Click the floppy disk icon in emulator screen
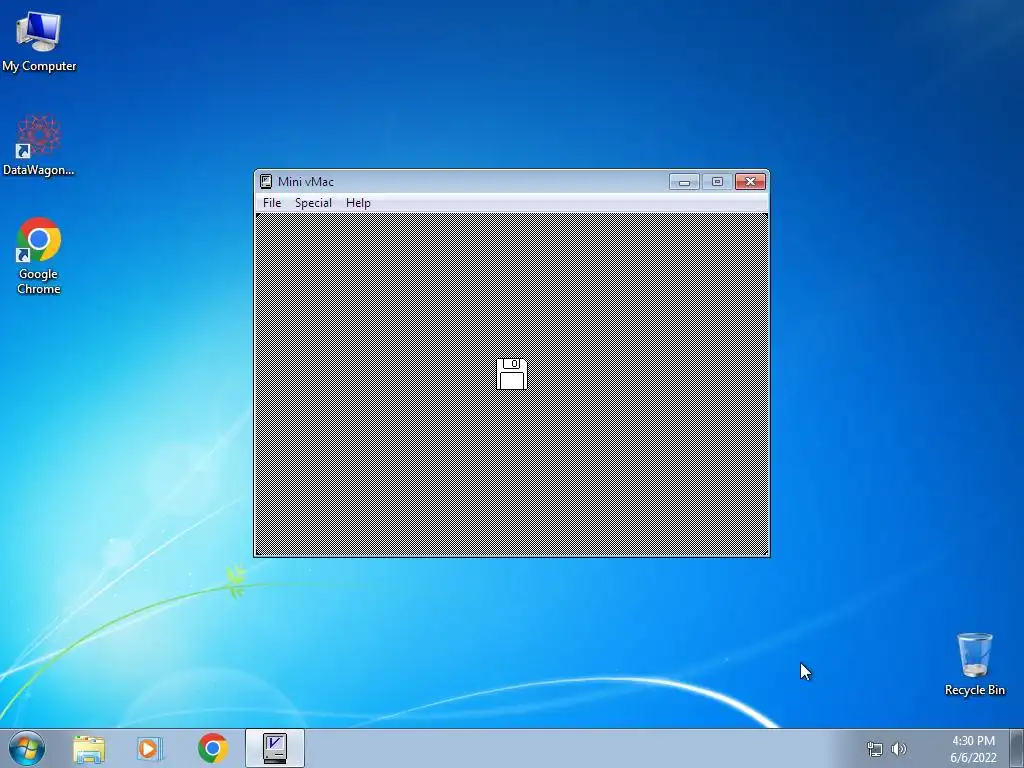This screenshot has height=768, width=1024. click(511, 374)
